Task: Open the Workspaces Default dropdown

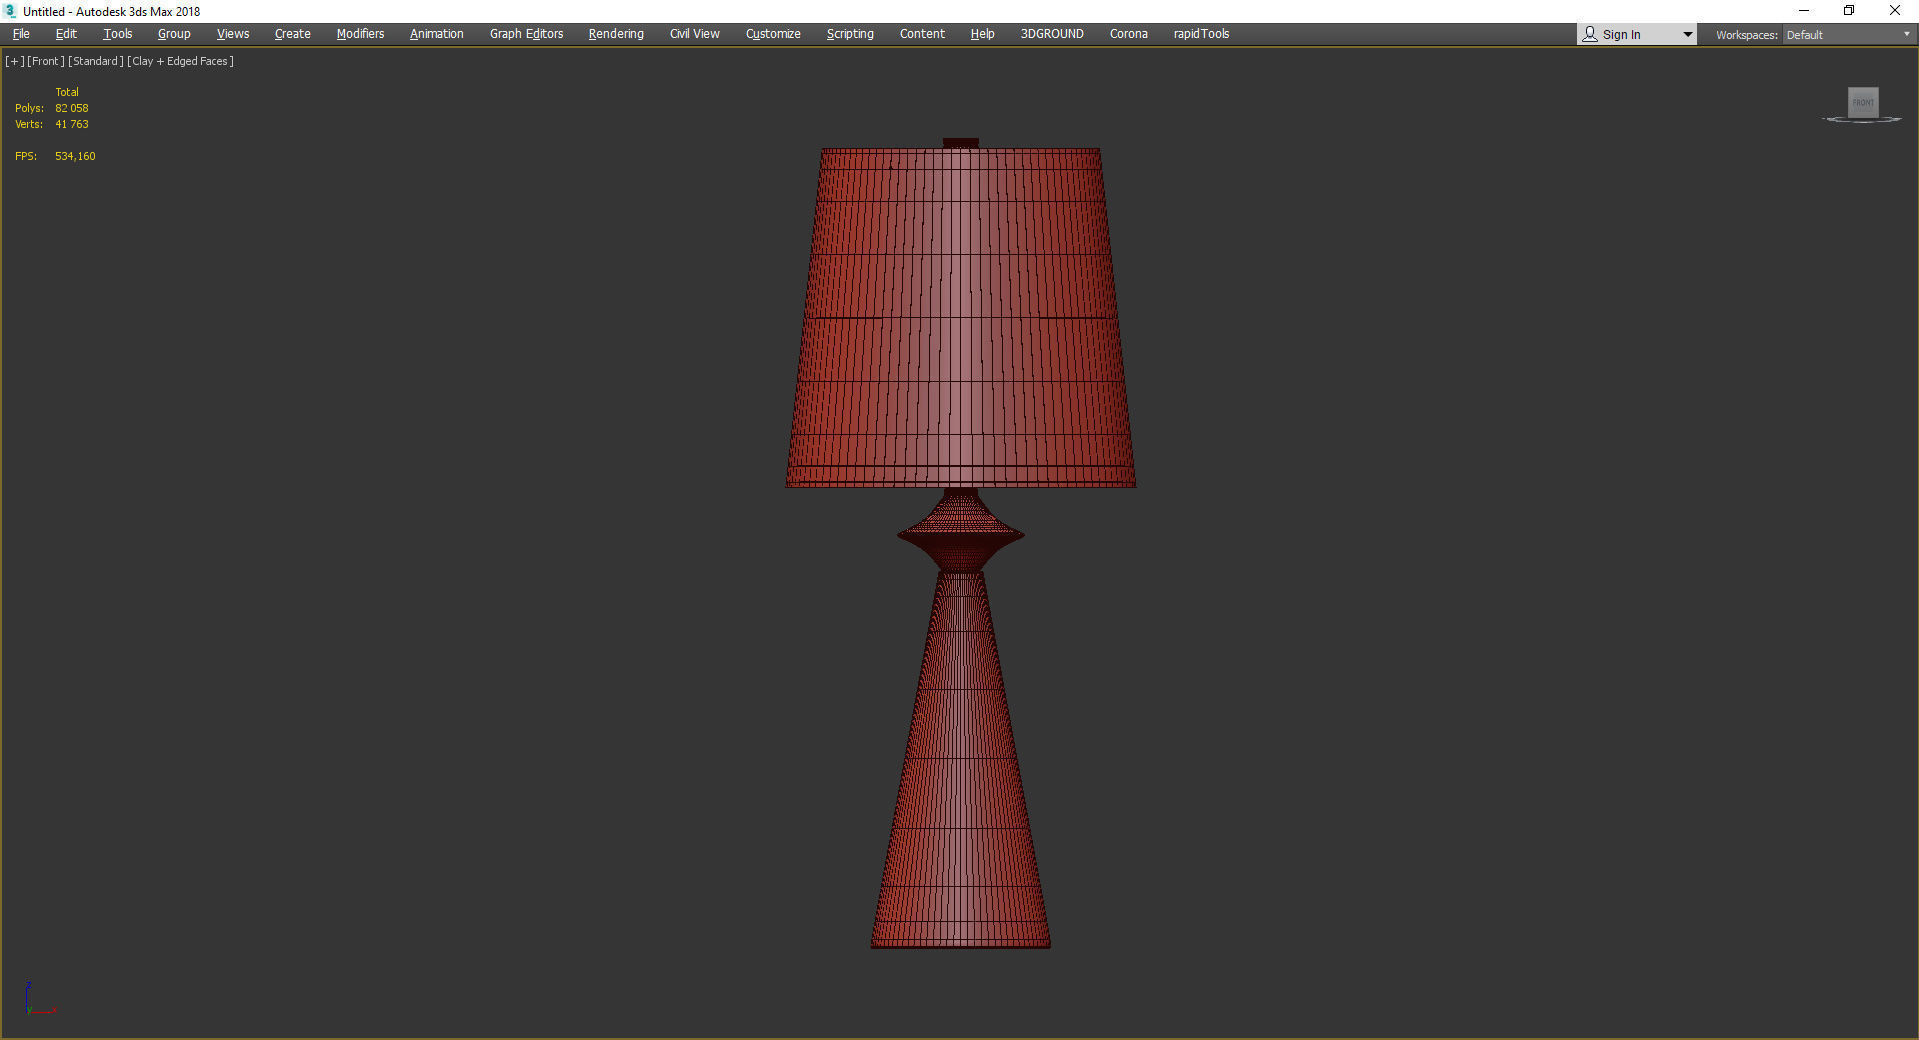Action: pyautogui.click(x=1848, y=35)
